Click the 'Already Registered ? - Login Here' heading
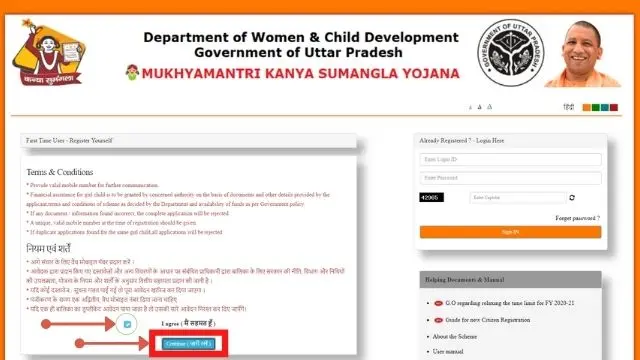This screenshot has width=640, height=360. pyautogui.click(x=462, y=140)
